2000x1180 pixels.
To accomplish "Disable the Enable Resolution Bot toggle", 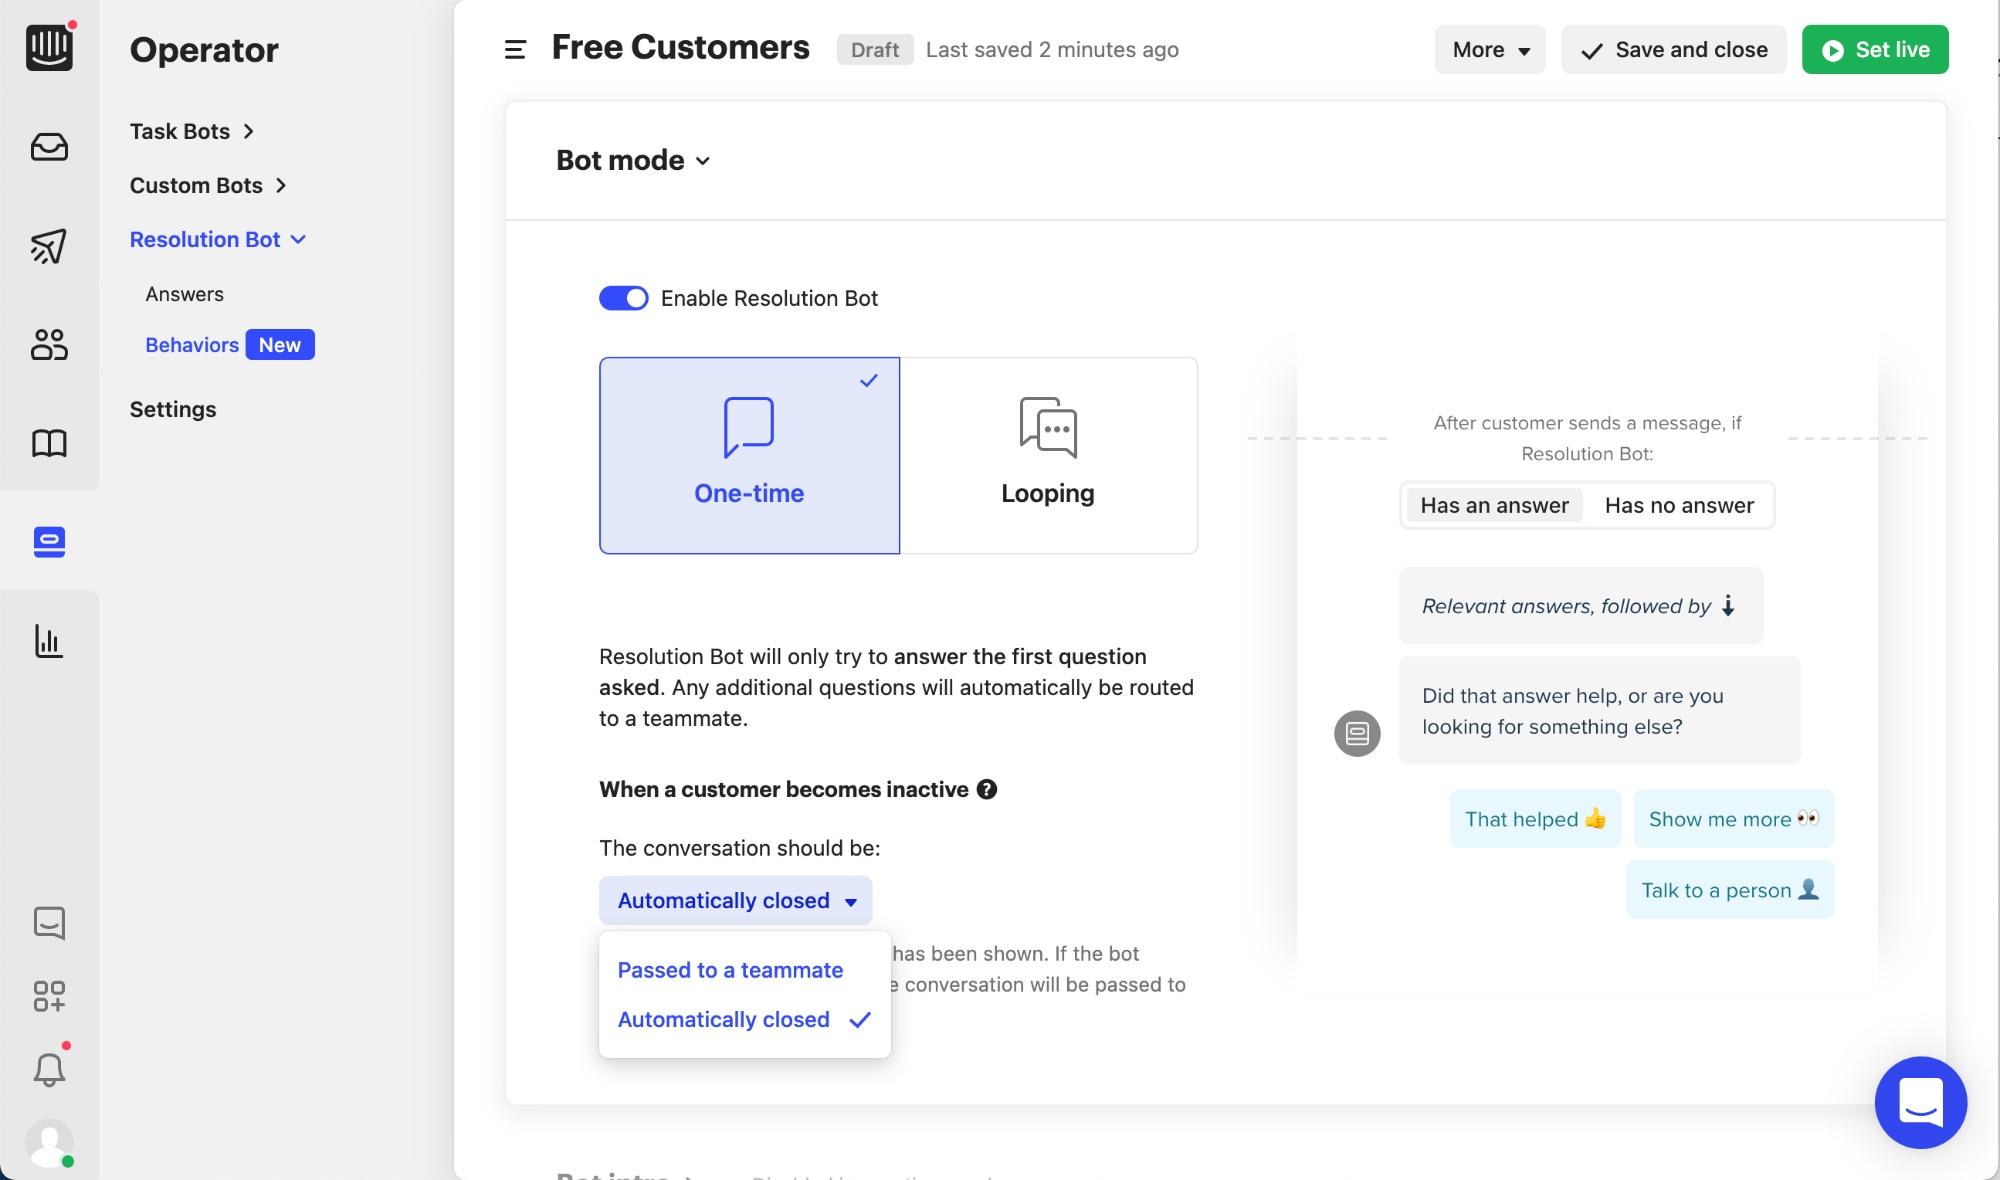I will (623, 297).
